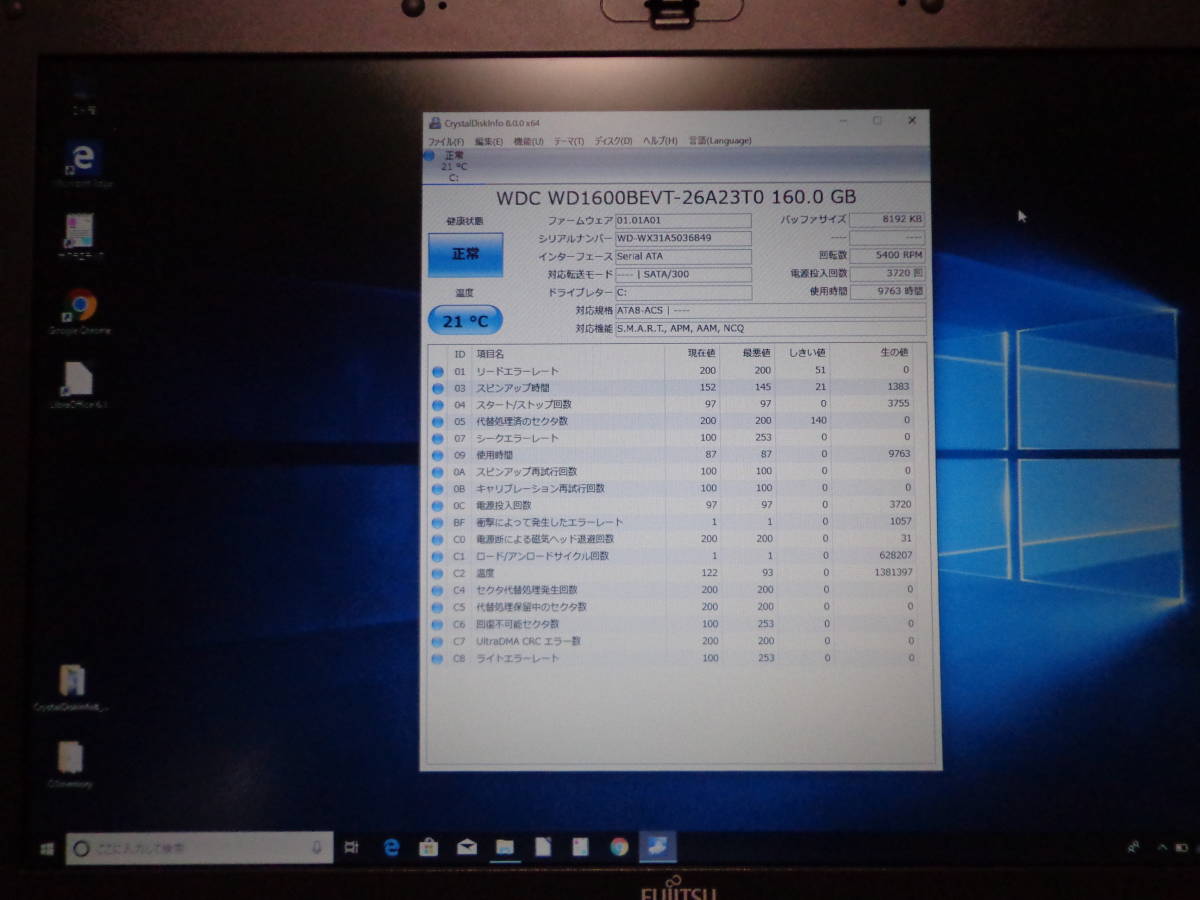Click the 正常 health status button

[x=465, y=254]
